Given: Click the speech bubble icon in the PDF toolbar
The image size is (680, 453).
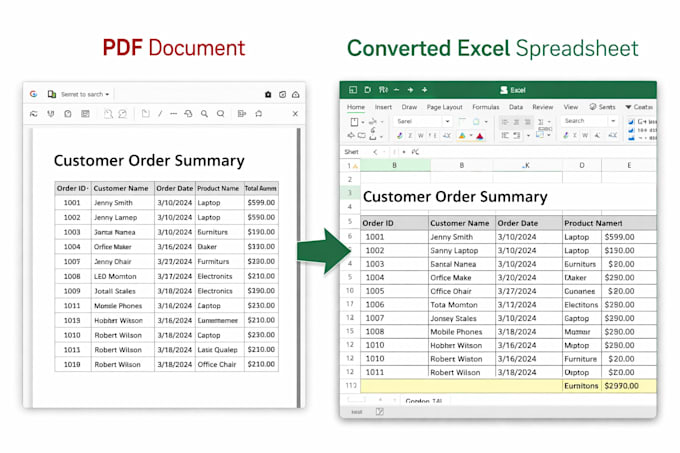Looking at the screenshot, I should point(221,114).
